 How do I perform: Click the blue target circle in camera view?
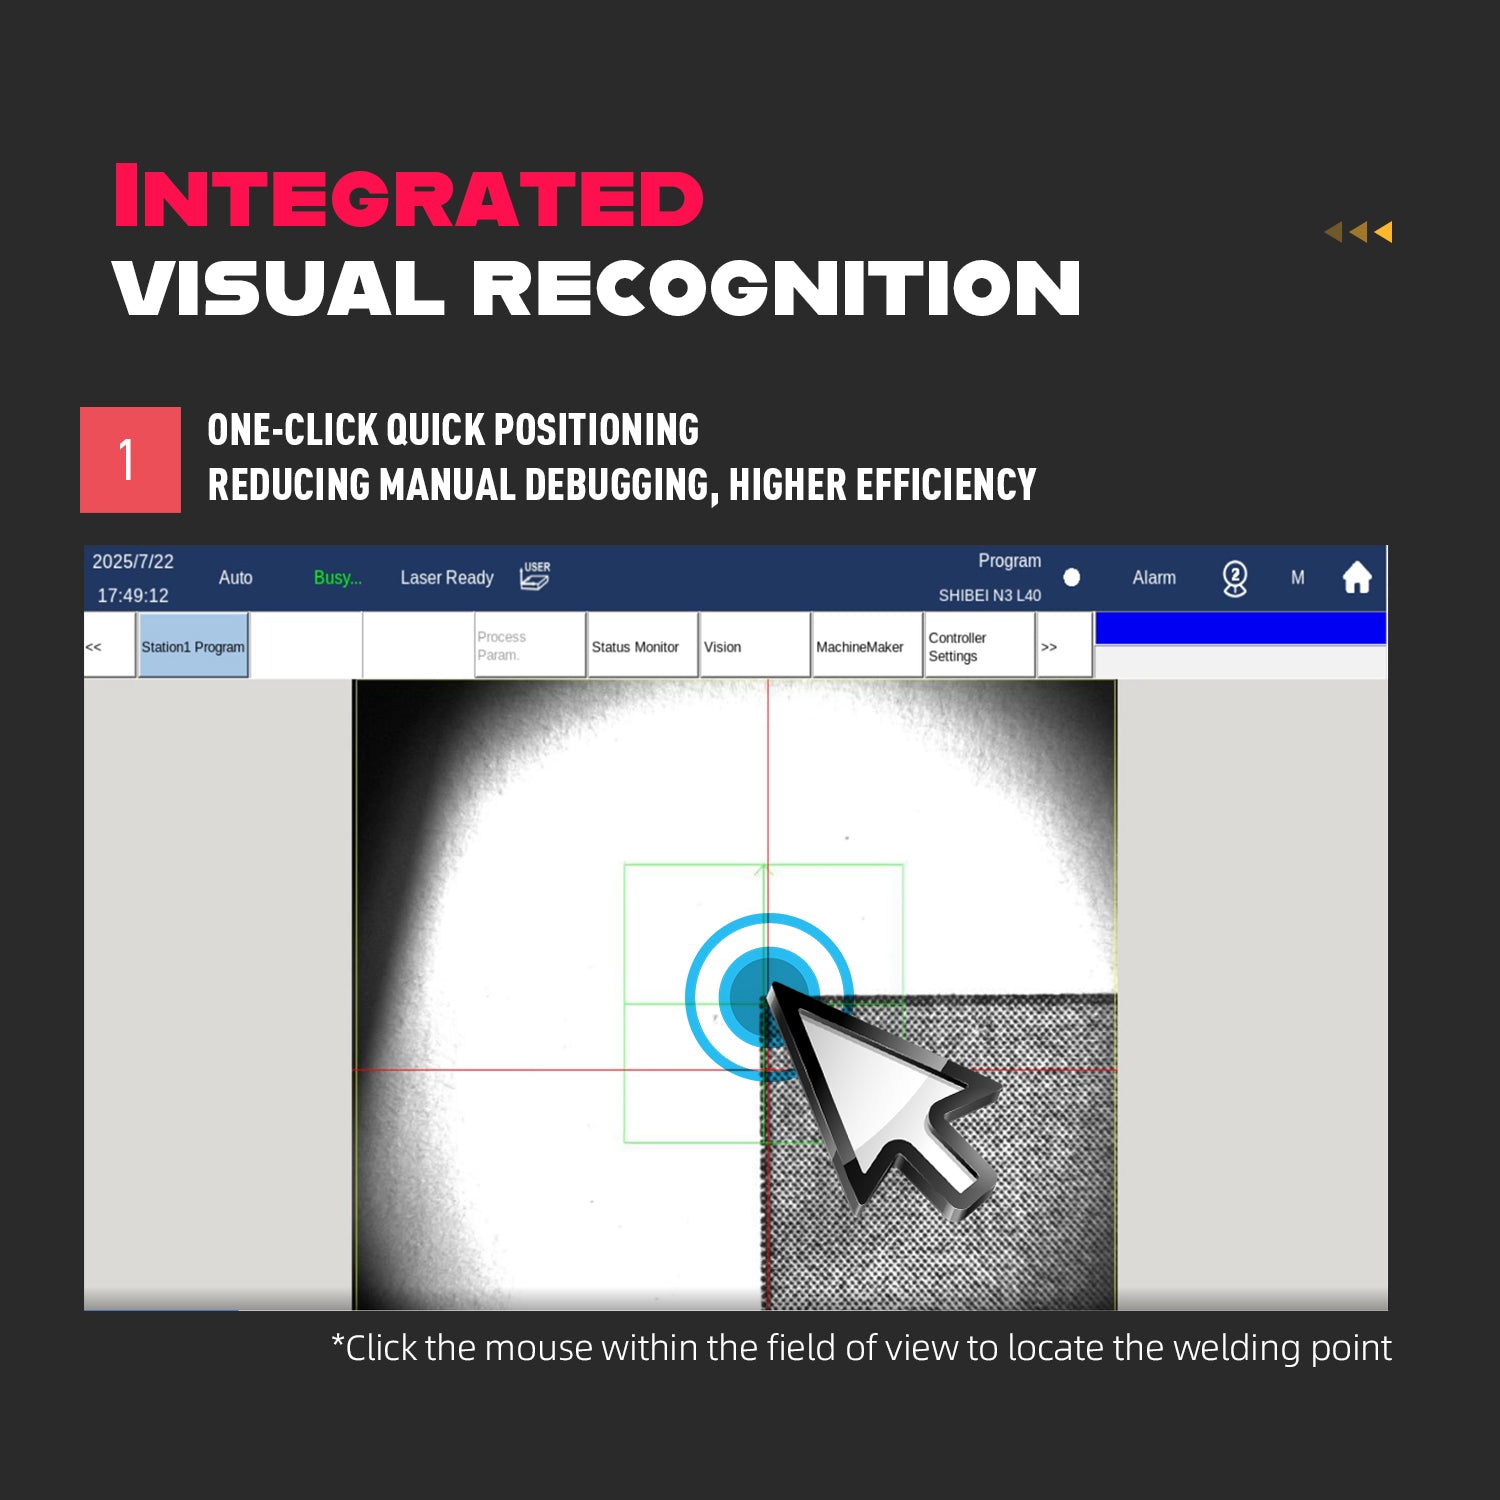click(767, 995)
